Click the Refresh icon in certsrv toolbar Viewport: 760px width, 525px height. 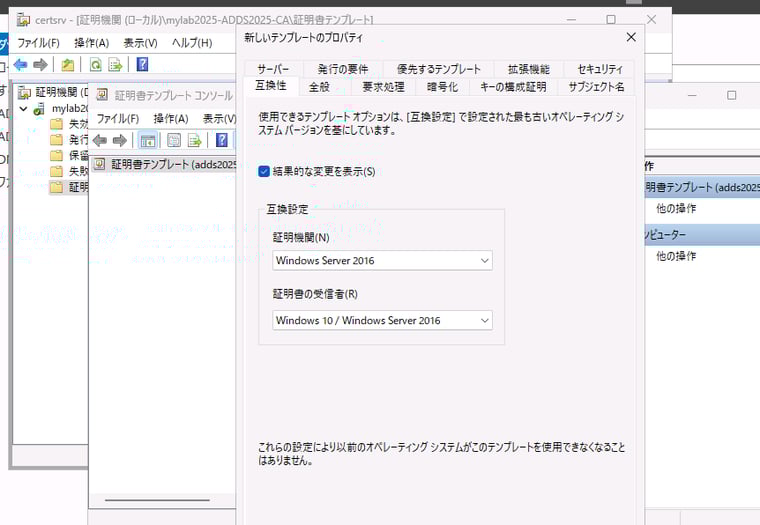point(95,64)
